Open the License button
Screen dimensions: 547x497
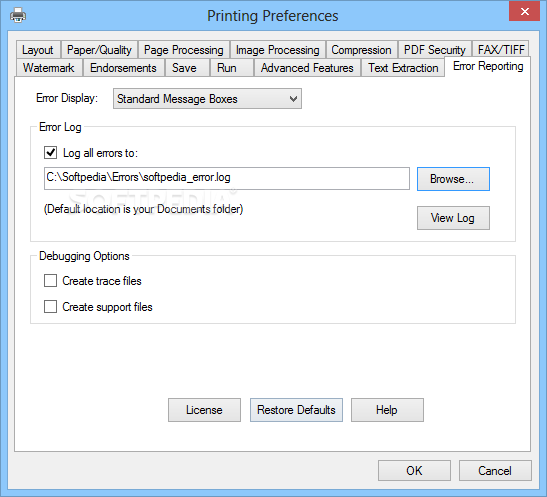point(204,410)
